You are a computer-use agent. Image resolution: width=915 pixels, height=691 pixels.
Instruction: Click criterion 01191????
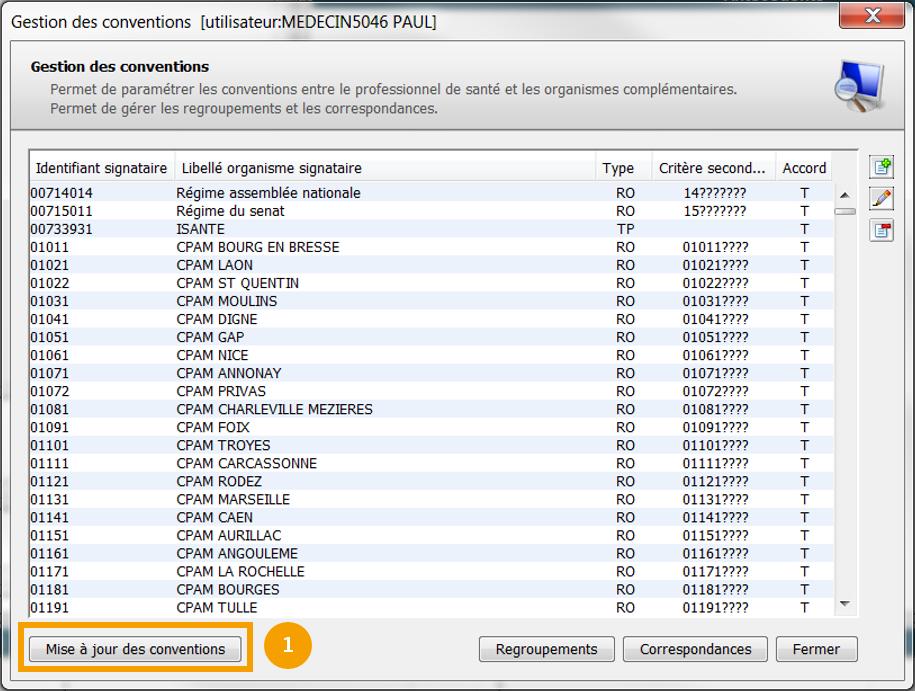coord(715,608)
